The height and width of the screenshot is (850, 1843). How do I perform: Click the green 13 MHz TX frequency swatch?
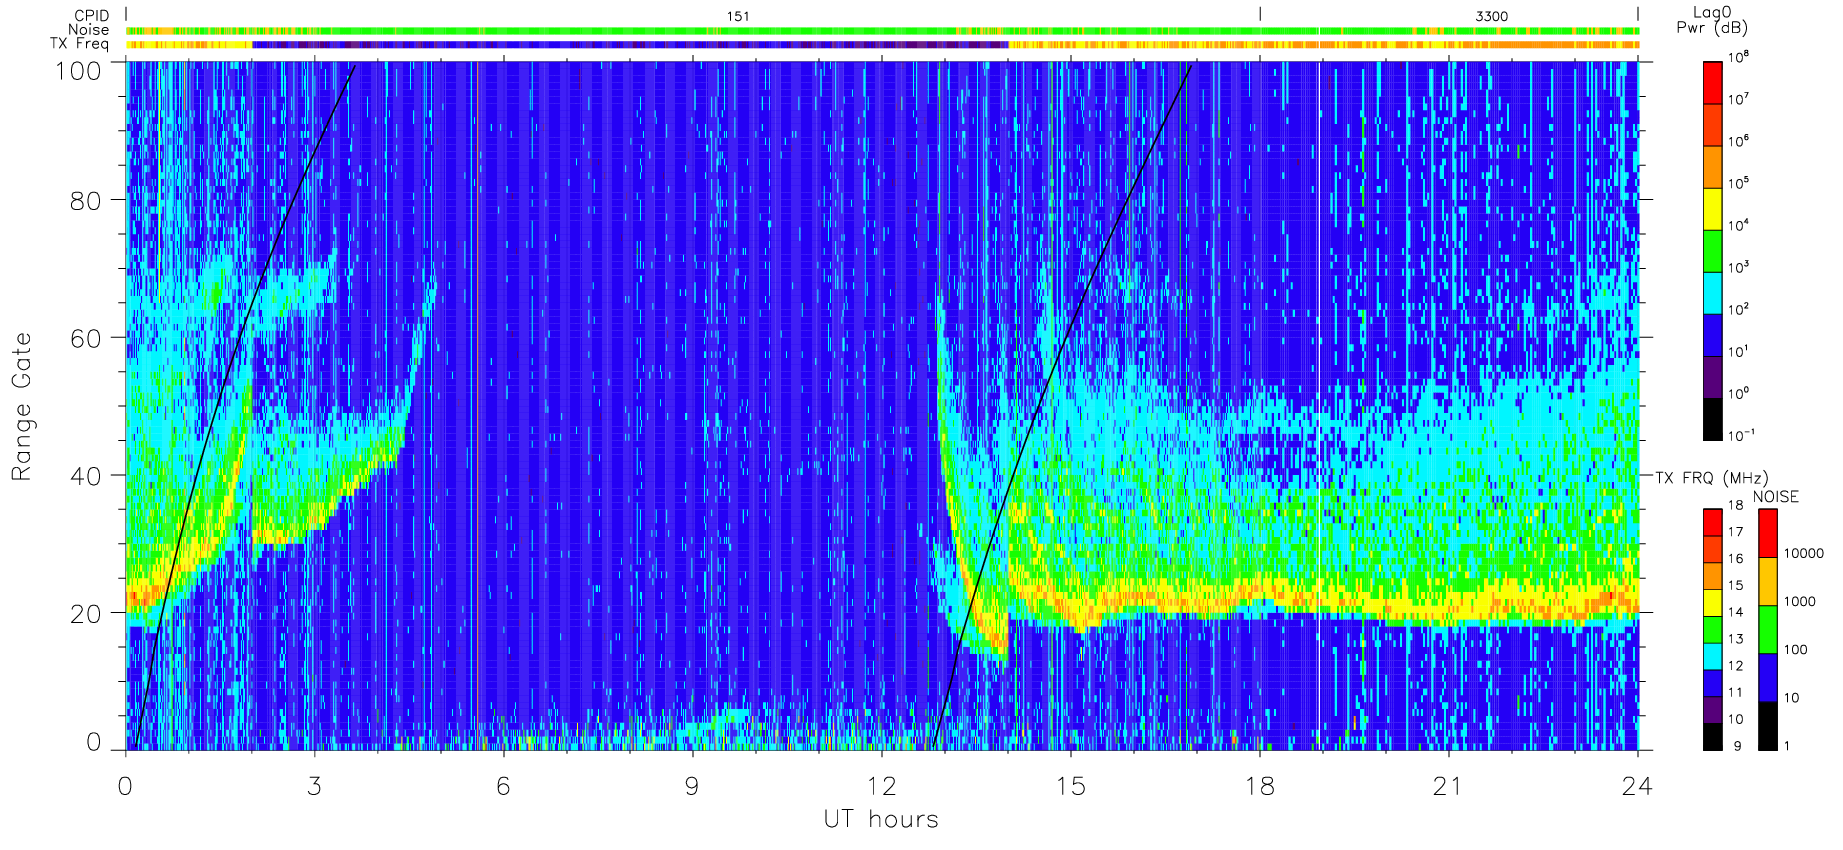[1712, 629]
